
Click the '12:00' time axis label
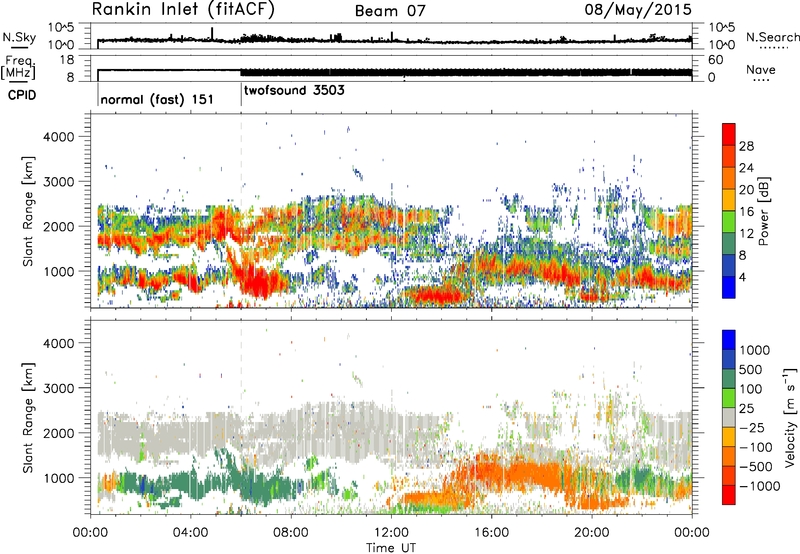point(391,533)
